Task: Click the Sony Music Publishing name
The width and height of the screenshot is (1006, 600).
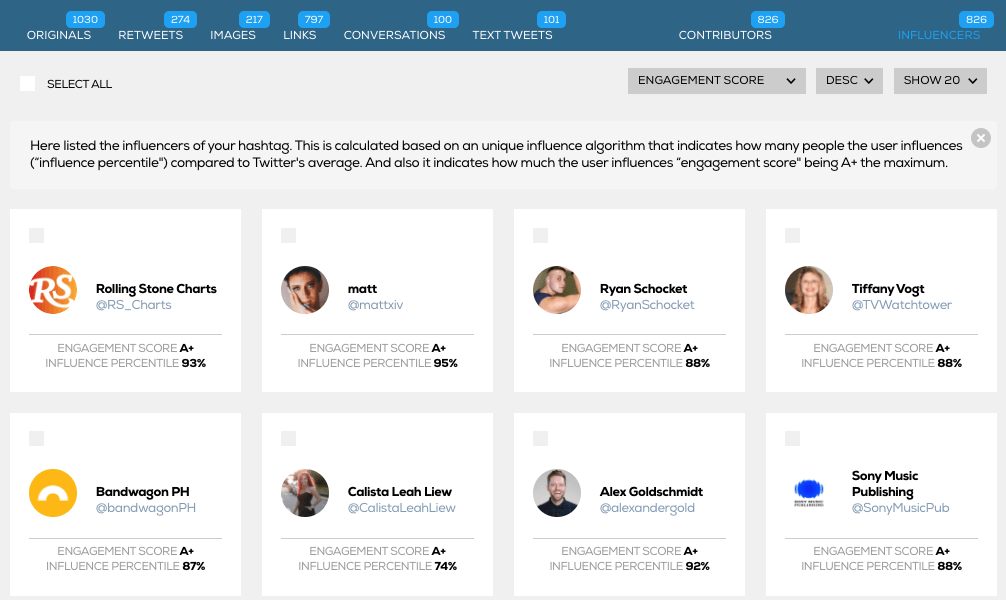Action: [885, 484]
